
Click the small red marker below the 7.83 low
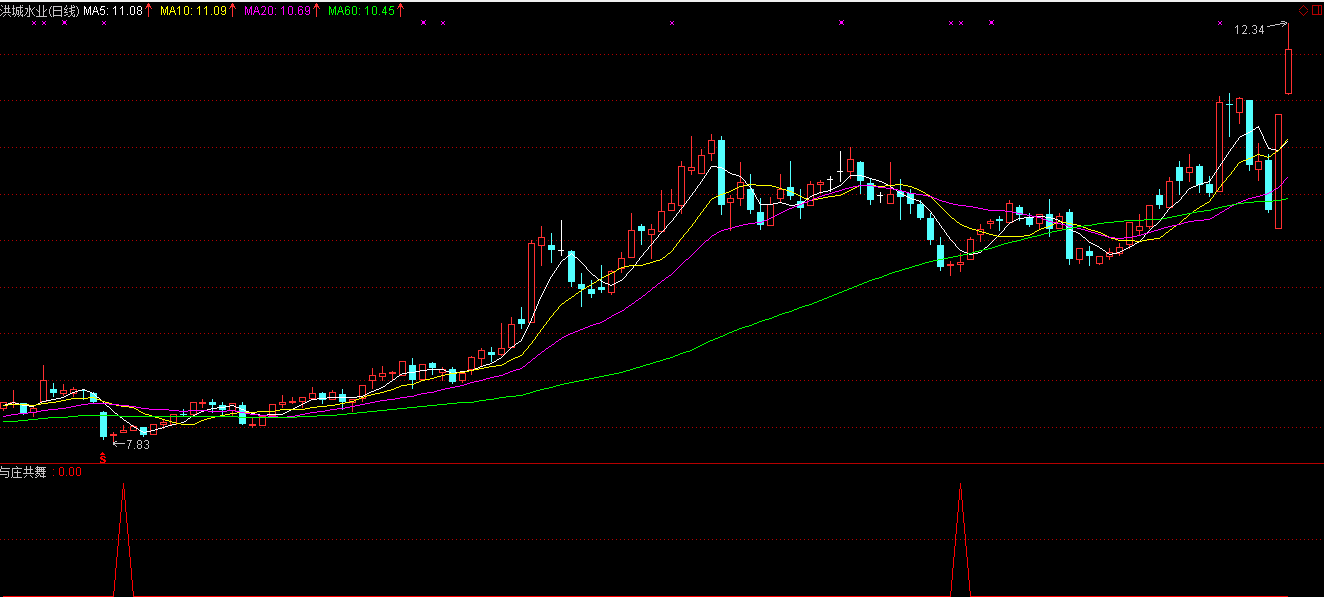102,458
